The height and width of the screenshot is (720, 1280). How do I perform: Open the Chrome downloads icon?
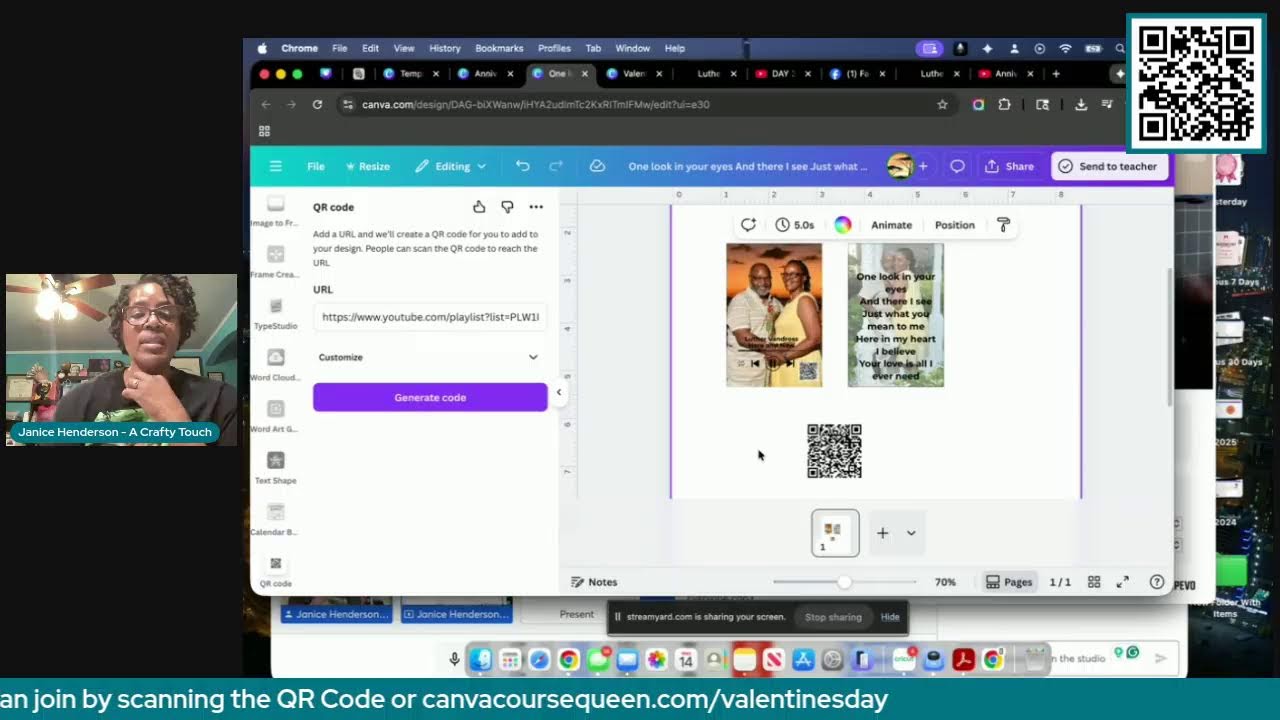1081,104
